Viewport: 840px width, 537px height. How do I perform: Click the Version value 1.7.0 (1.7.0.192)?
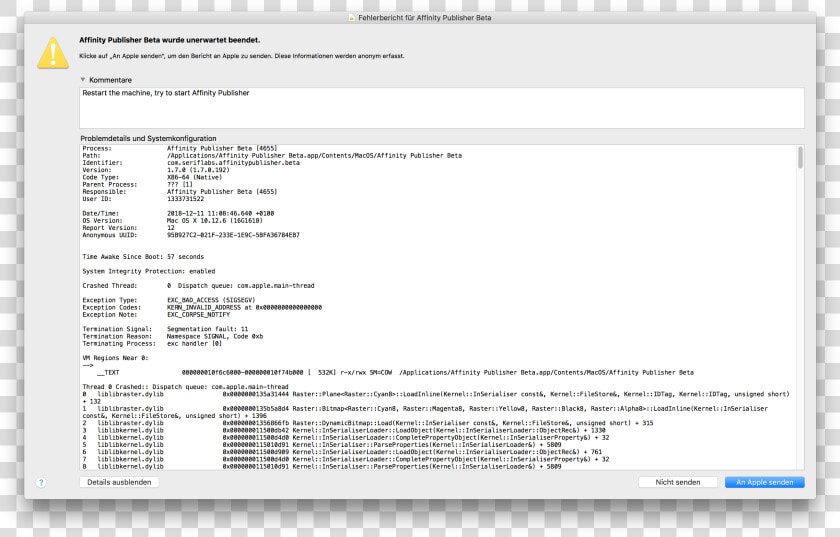(198, 170)
